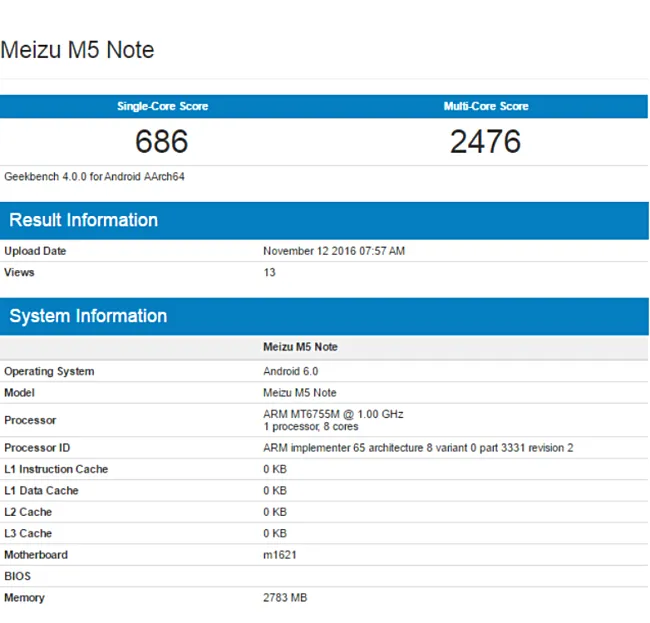Click the multi-core score value 2476
This screenshot has height=623, width=650.
coord(485,141)
